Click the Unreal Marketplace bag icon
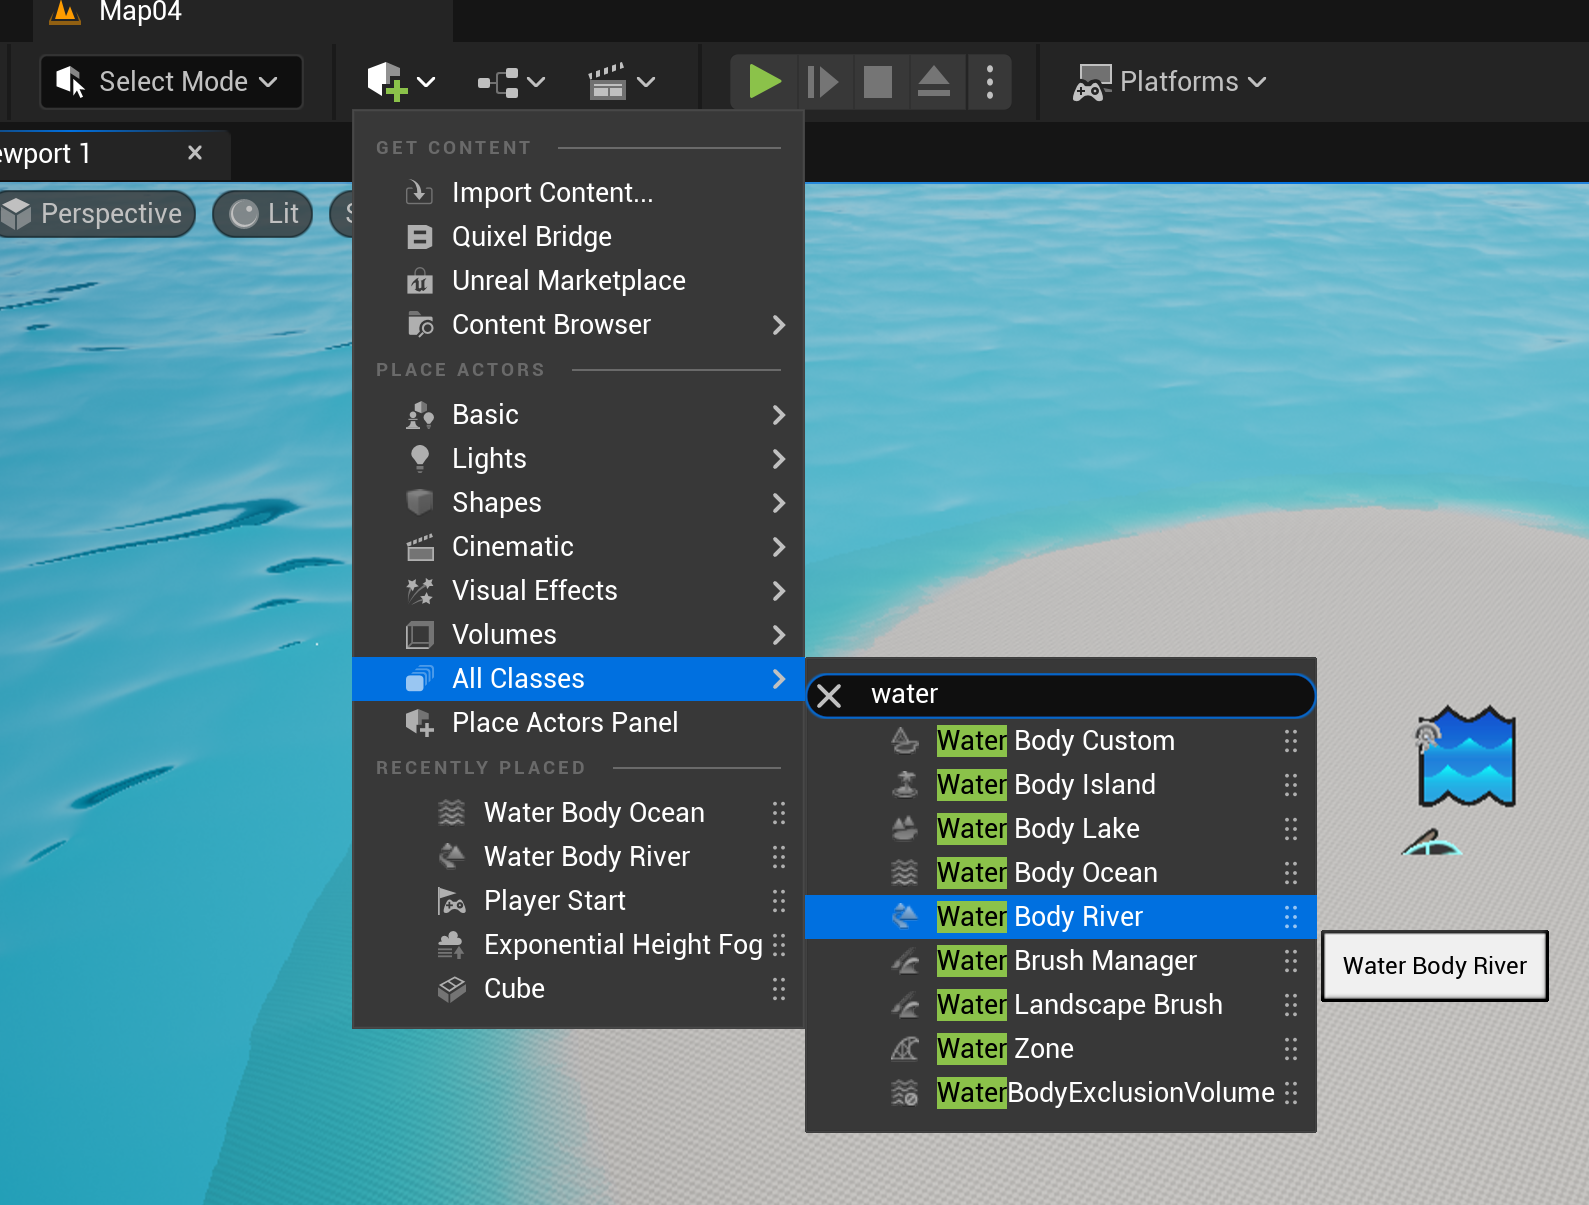Screen dimensions: 1589x1205 (420, 281)
